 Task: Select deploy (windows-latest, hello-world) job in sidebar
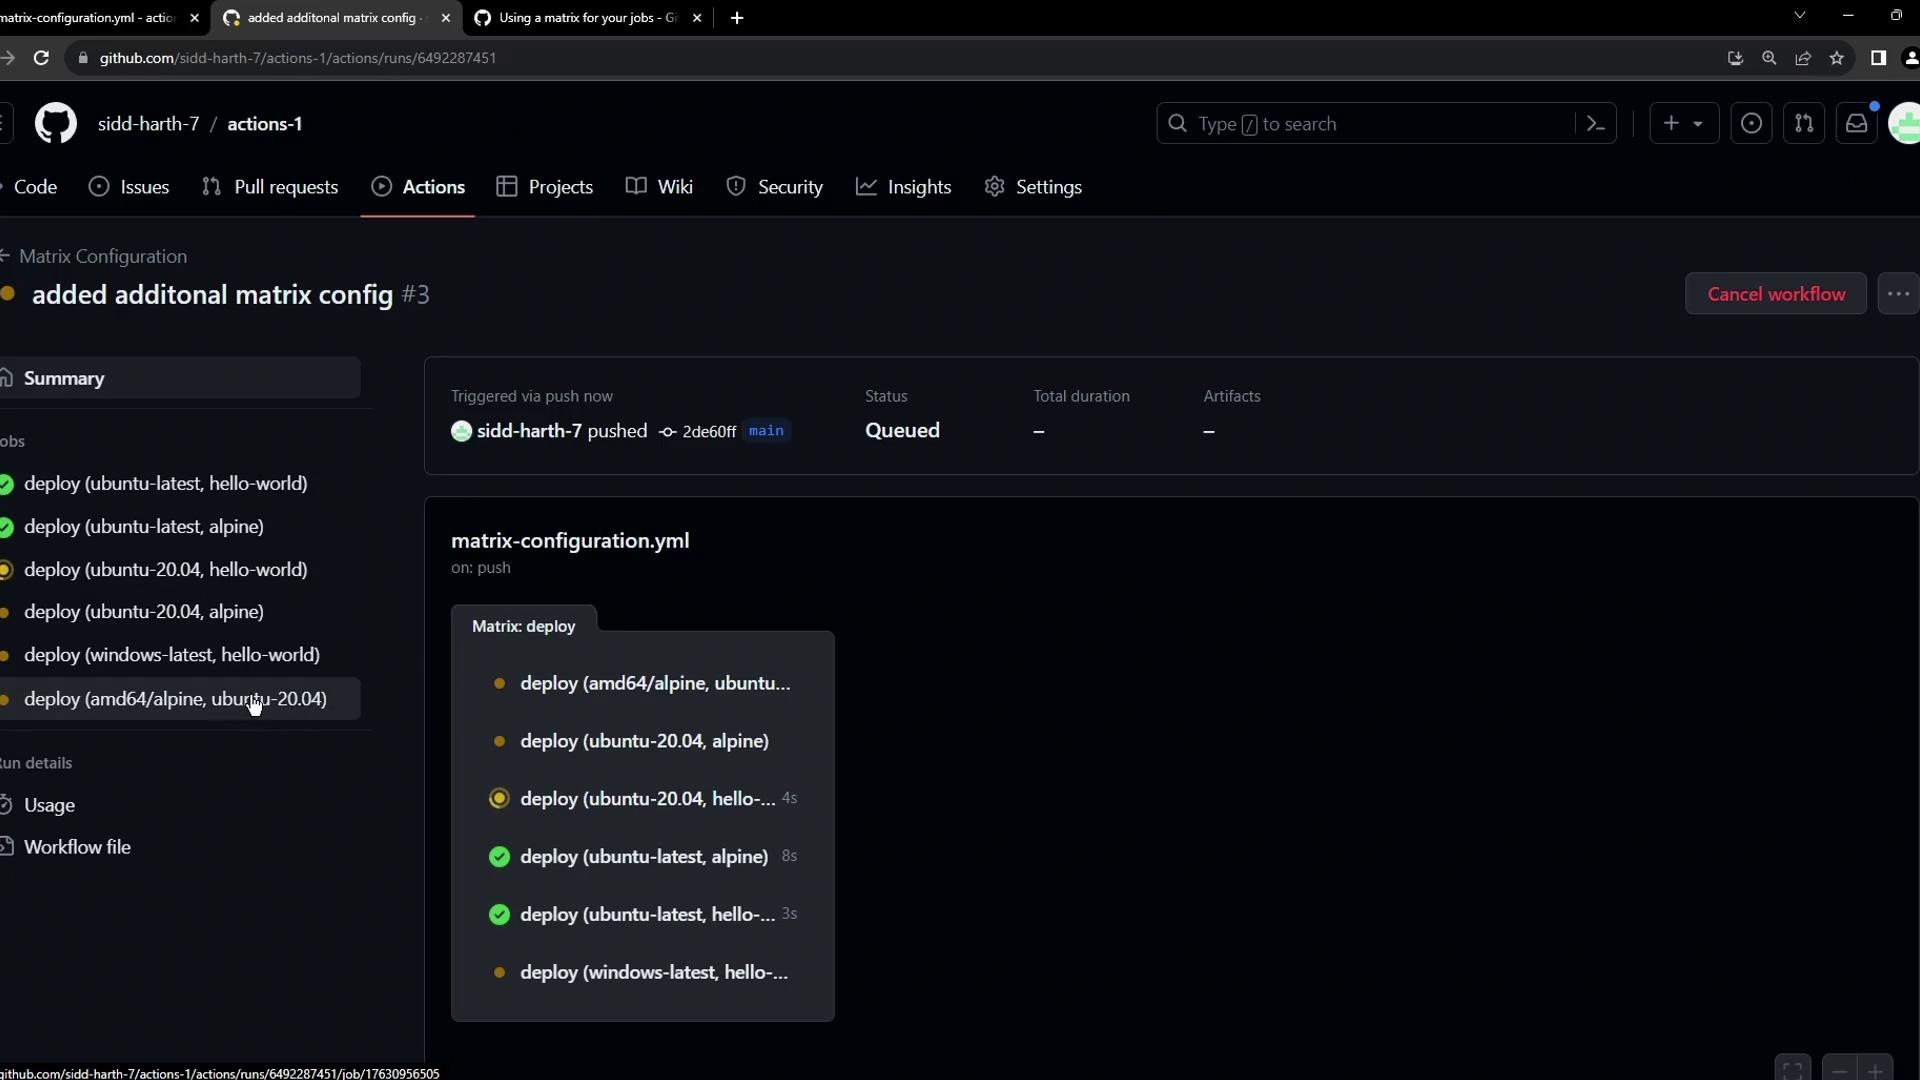pos(172,655)
